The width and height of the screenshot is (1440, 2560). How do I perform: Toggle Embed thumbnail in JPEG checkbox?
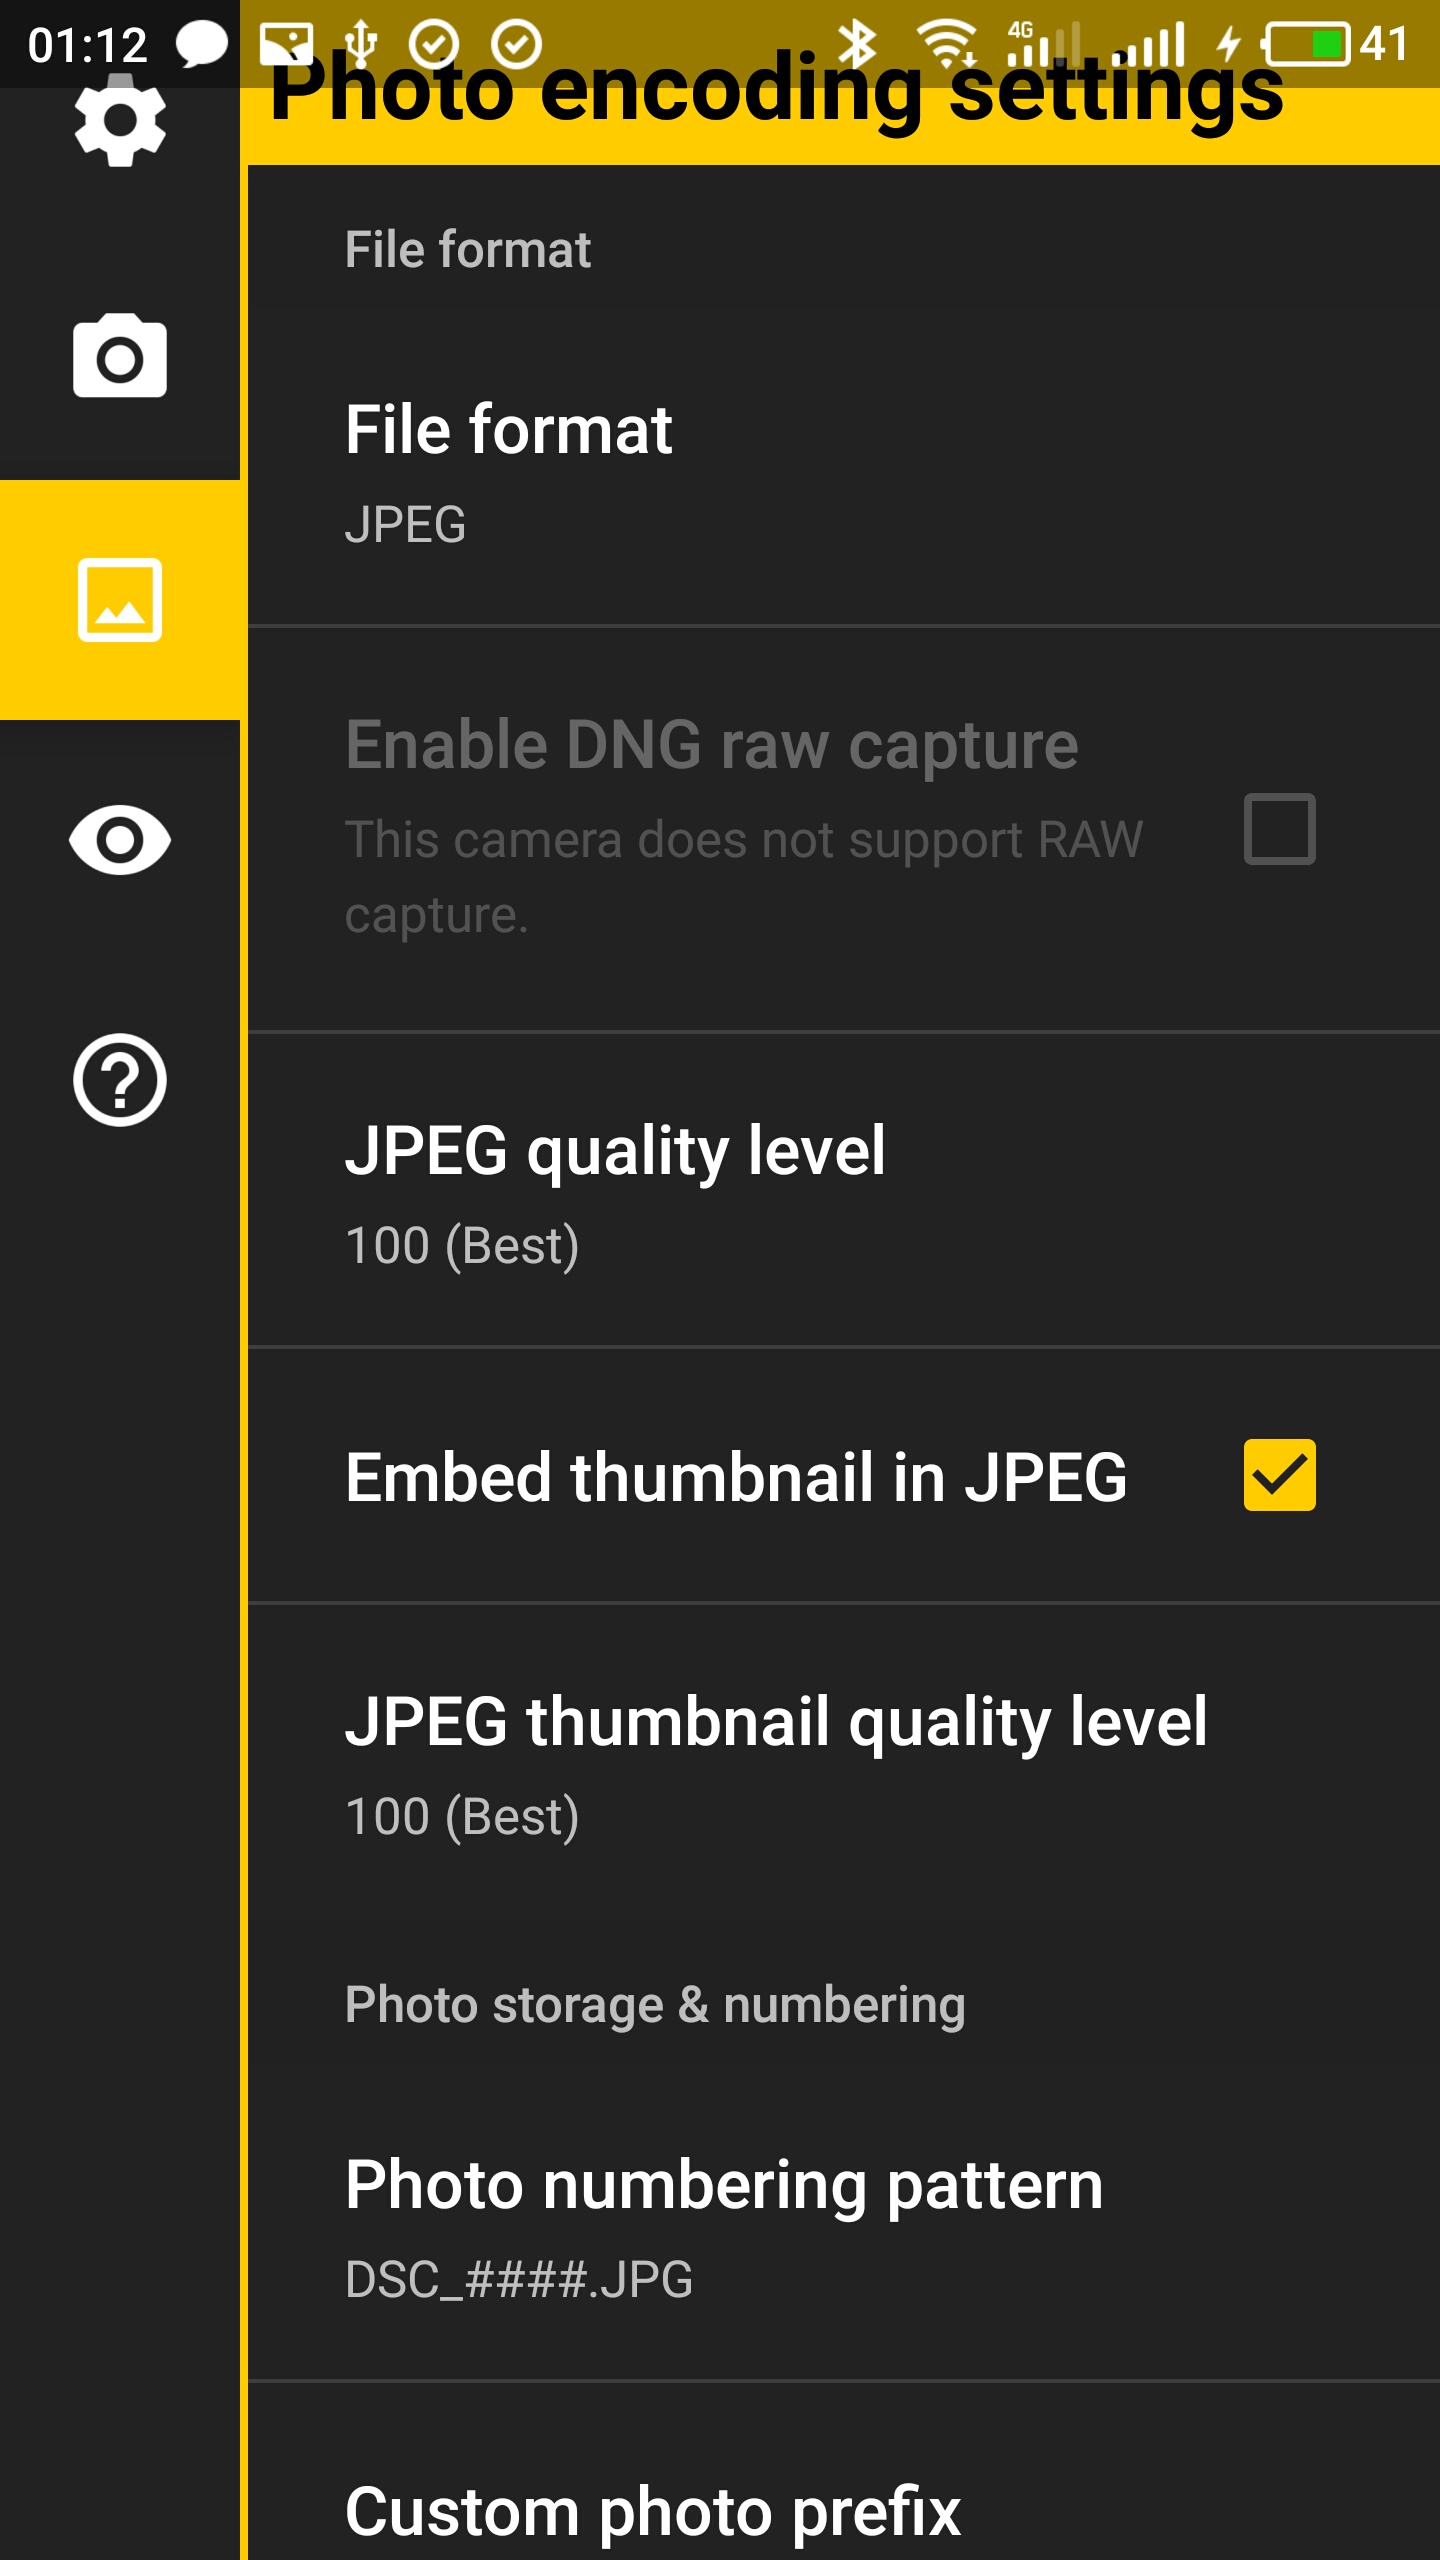point(1279,1475)
